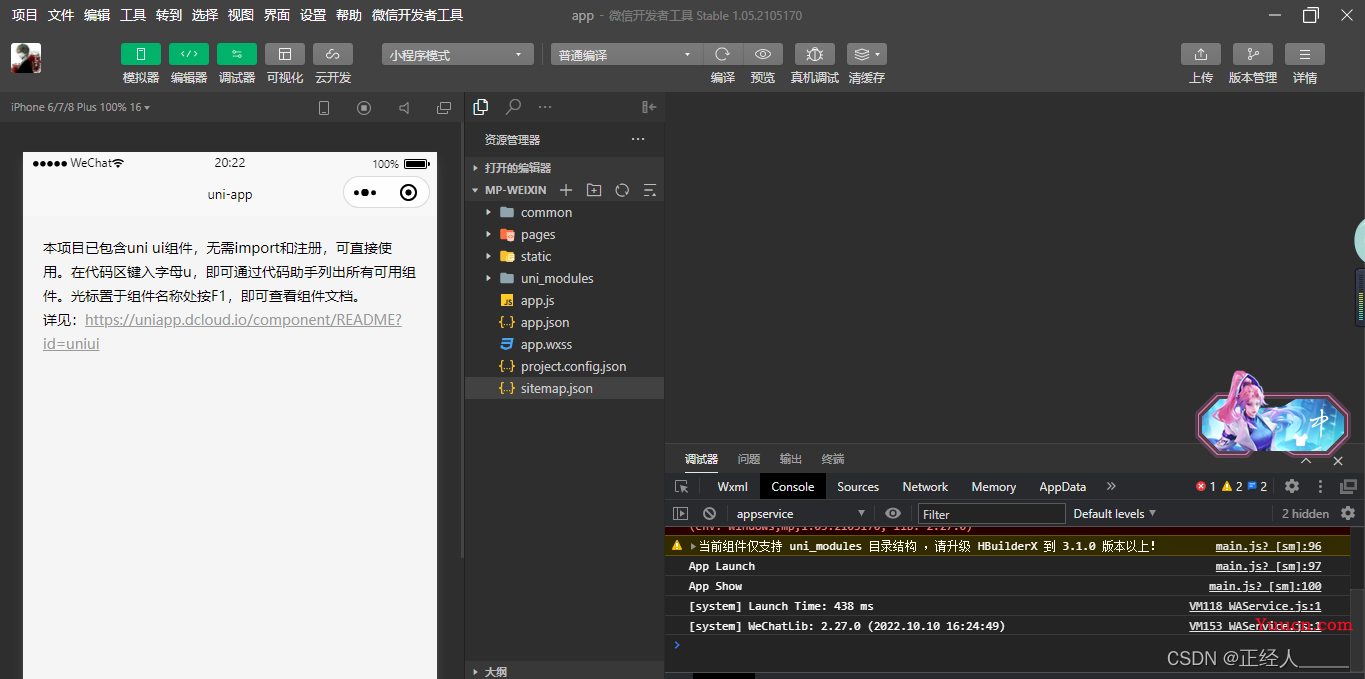Image resolution: width=1365 pixels, height=679 pixels.
Task: Open the 文件 menu
Action: 61,15
